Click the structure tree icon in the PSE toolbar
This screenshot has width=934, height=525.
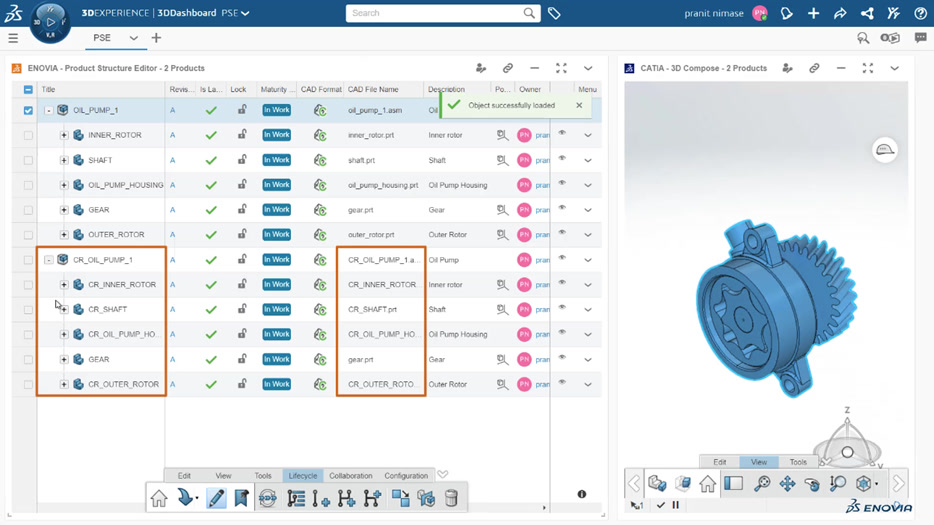pyautogui.click(x=295, y=498)
